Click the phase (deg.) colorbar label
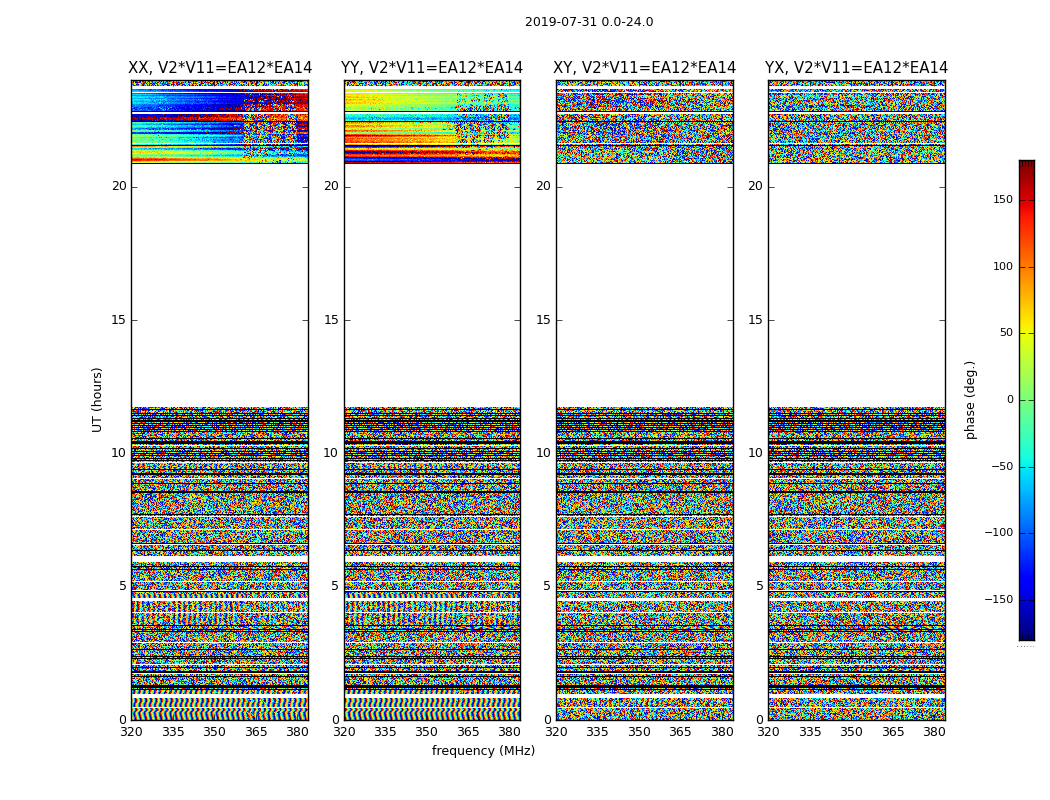Viewport: 1050px width, 800px height. click(970, 400)
